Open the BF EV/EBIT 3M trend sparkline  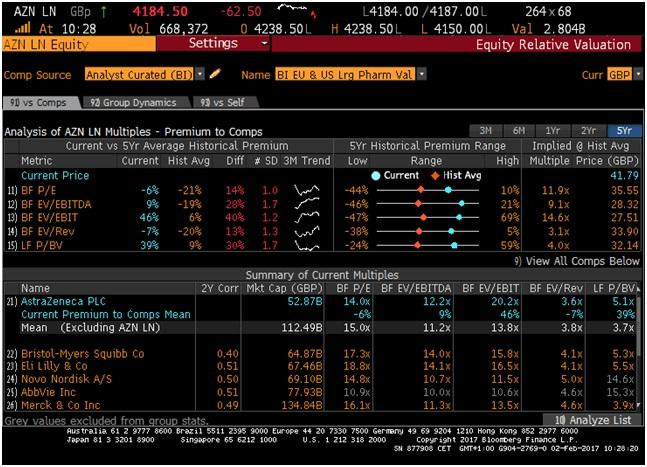(307, 217)
